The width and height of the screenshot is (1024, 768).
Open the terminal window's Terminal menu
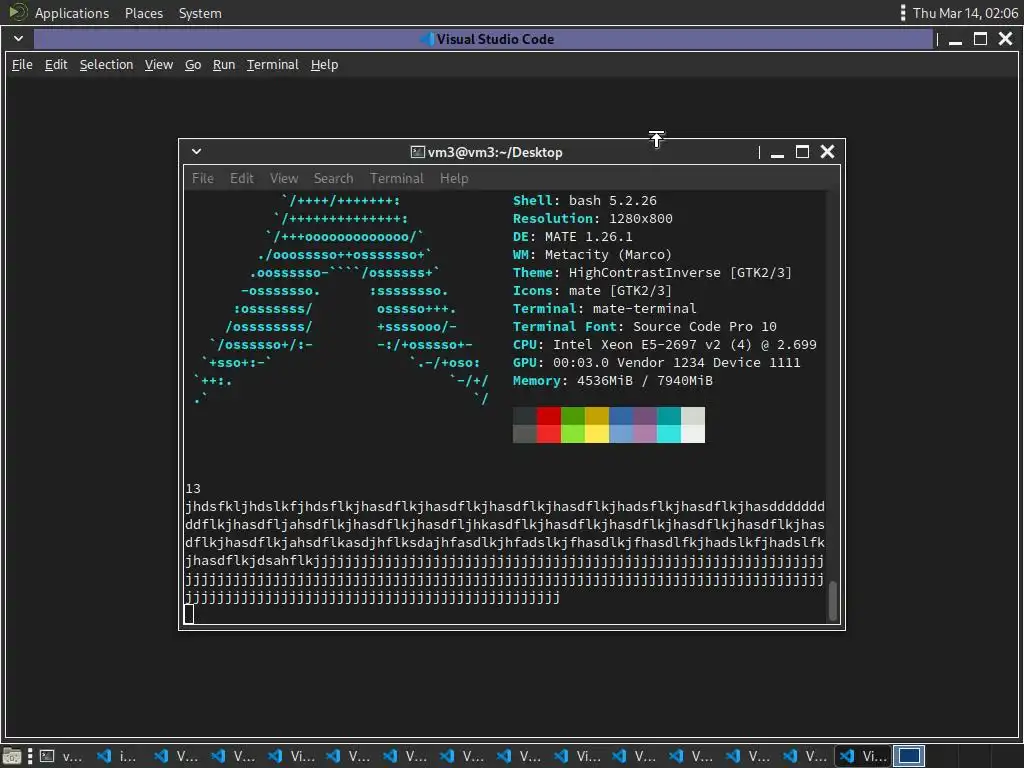coord(396,178)
